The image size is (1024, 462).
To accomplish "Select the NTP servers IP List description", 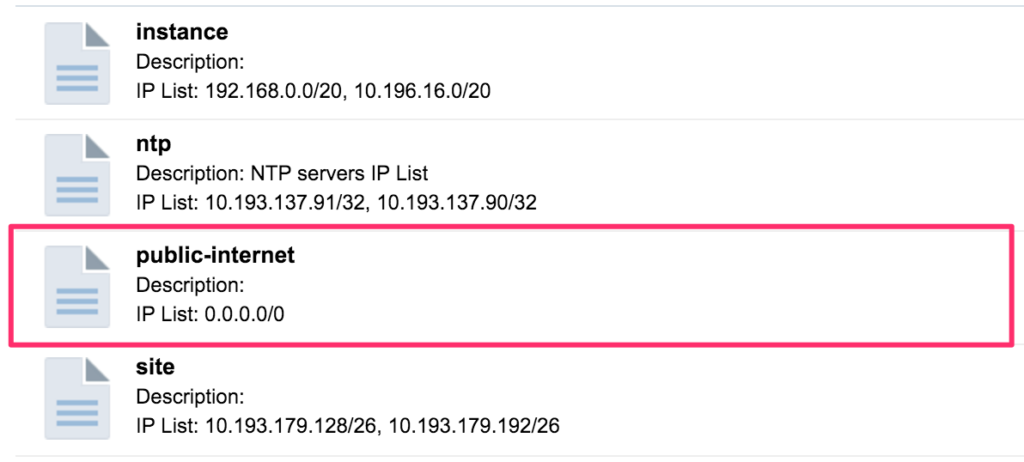I will click(x=340, y=174).
